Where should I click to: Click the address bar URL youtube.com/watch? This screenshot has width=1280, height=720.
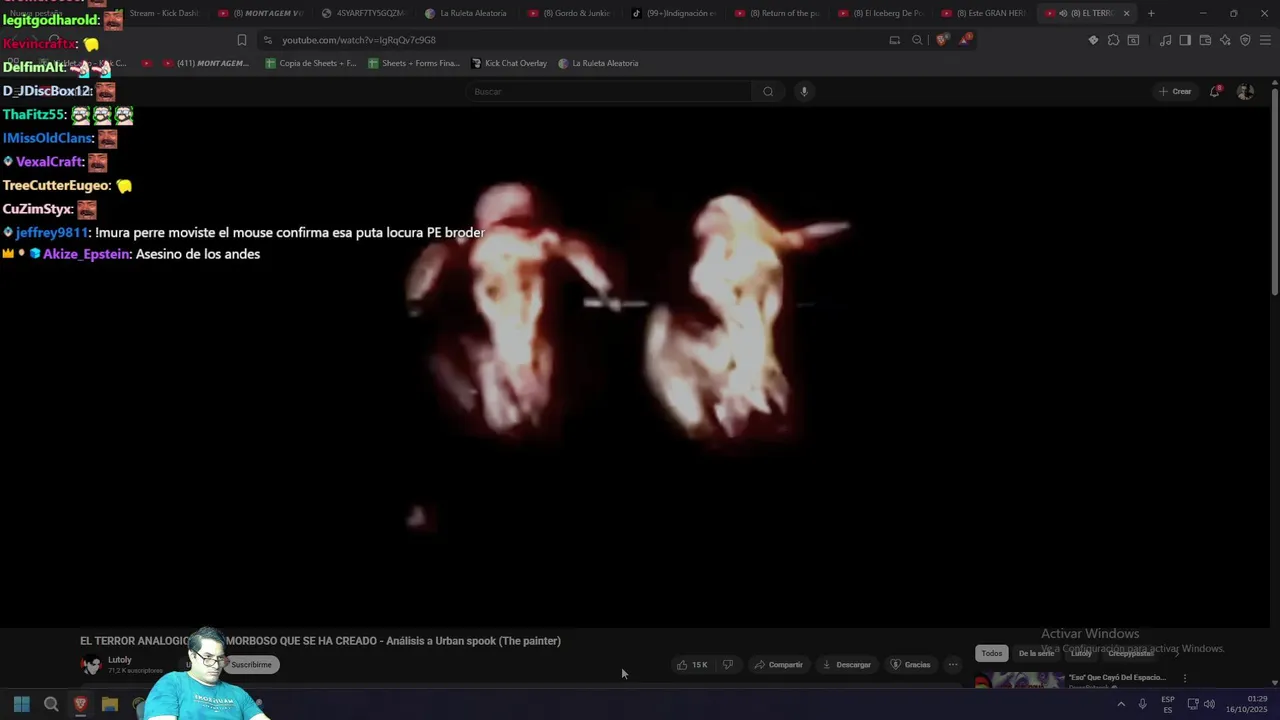[358, 40]
